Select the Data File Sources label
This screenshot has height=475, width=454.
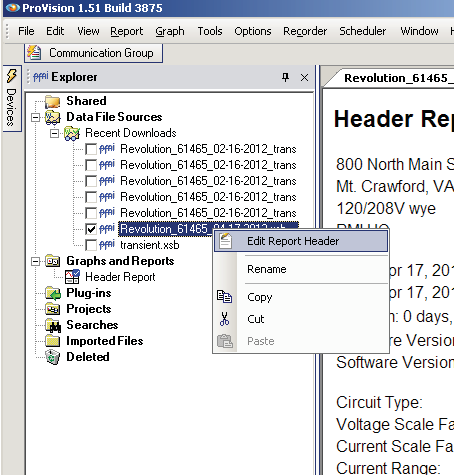pos(114,117)
